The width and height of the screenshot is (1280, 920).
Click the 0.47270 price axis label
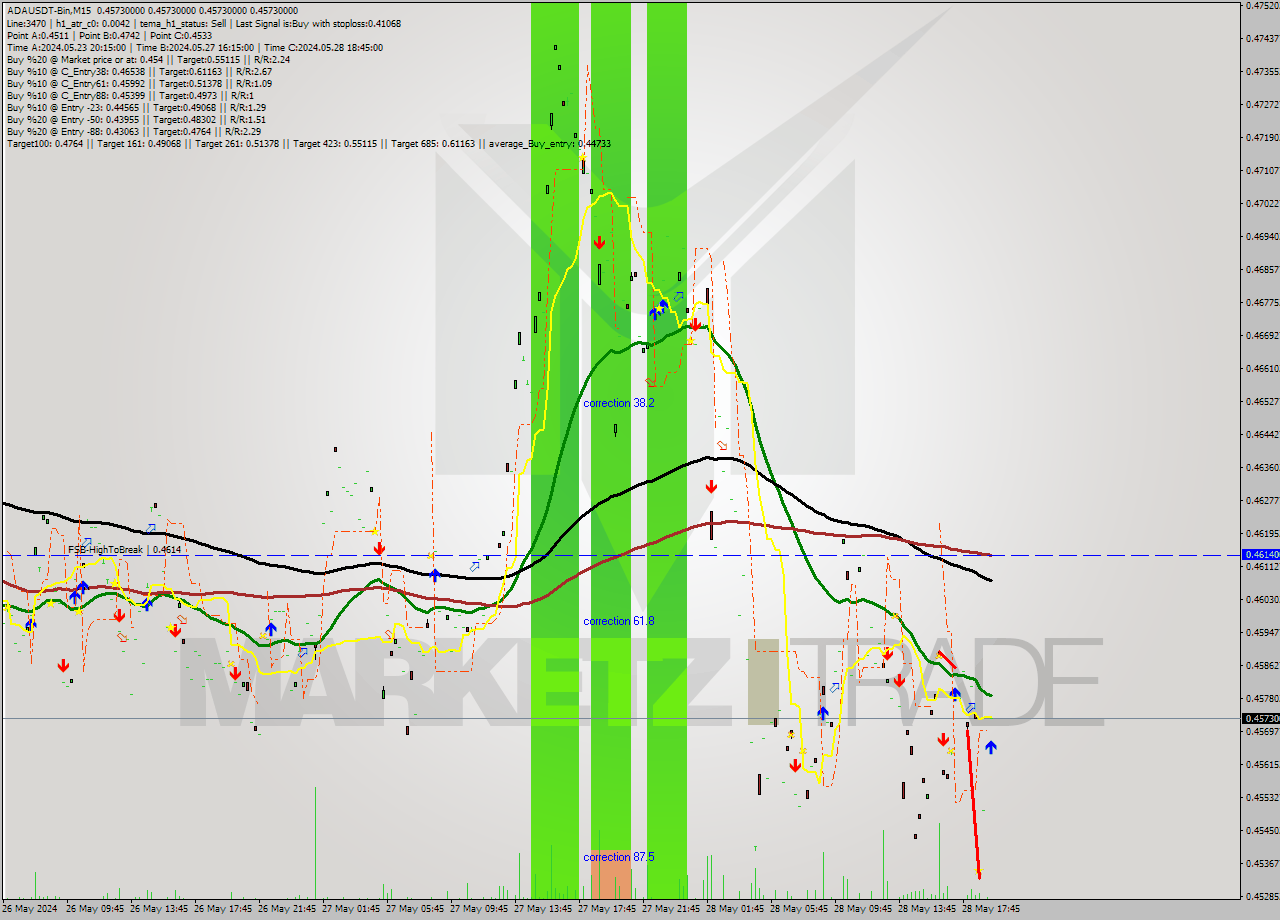click(x=1261, y=104)
